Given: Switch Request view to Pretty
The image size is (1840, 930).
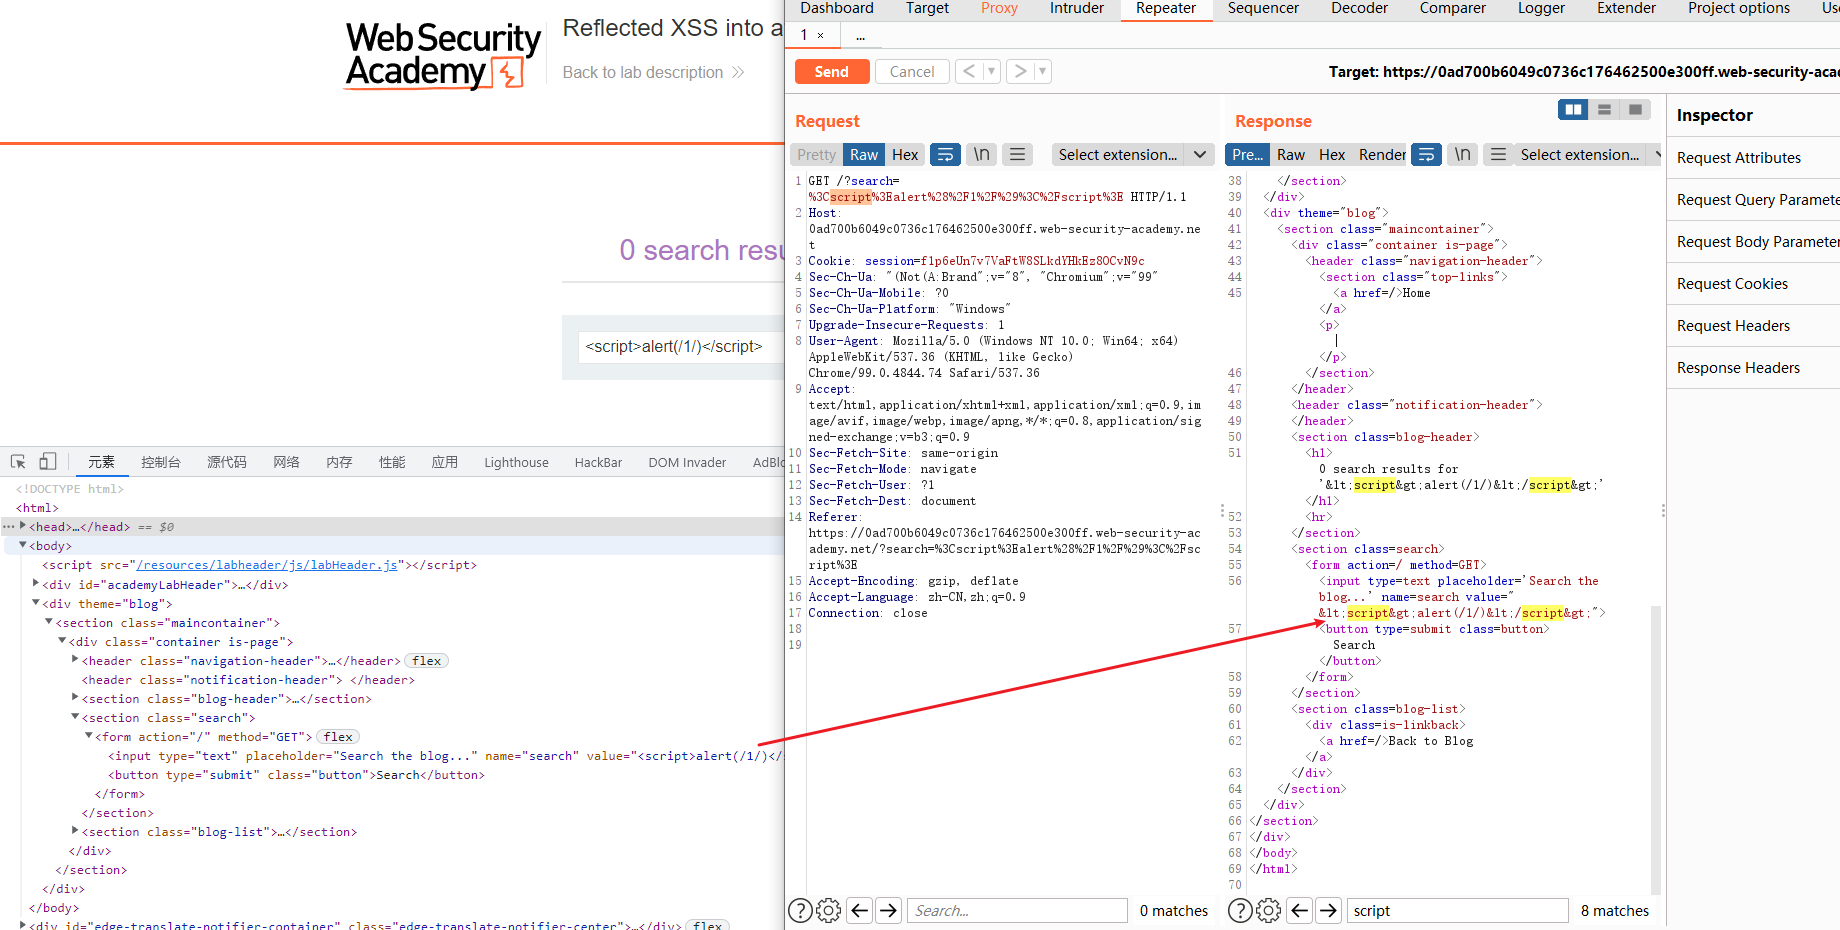Looking at the screenshot, I should point(817,154).
